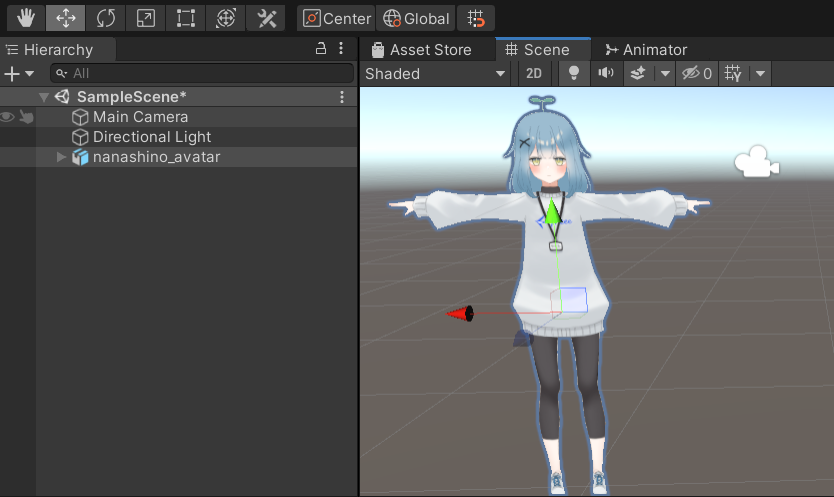
Task: Open the scene effects dropdown arrow
Action: (x=665, y=73)
